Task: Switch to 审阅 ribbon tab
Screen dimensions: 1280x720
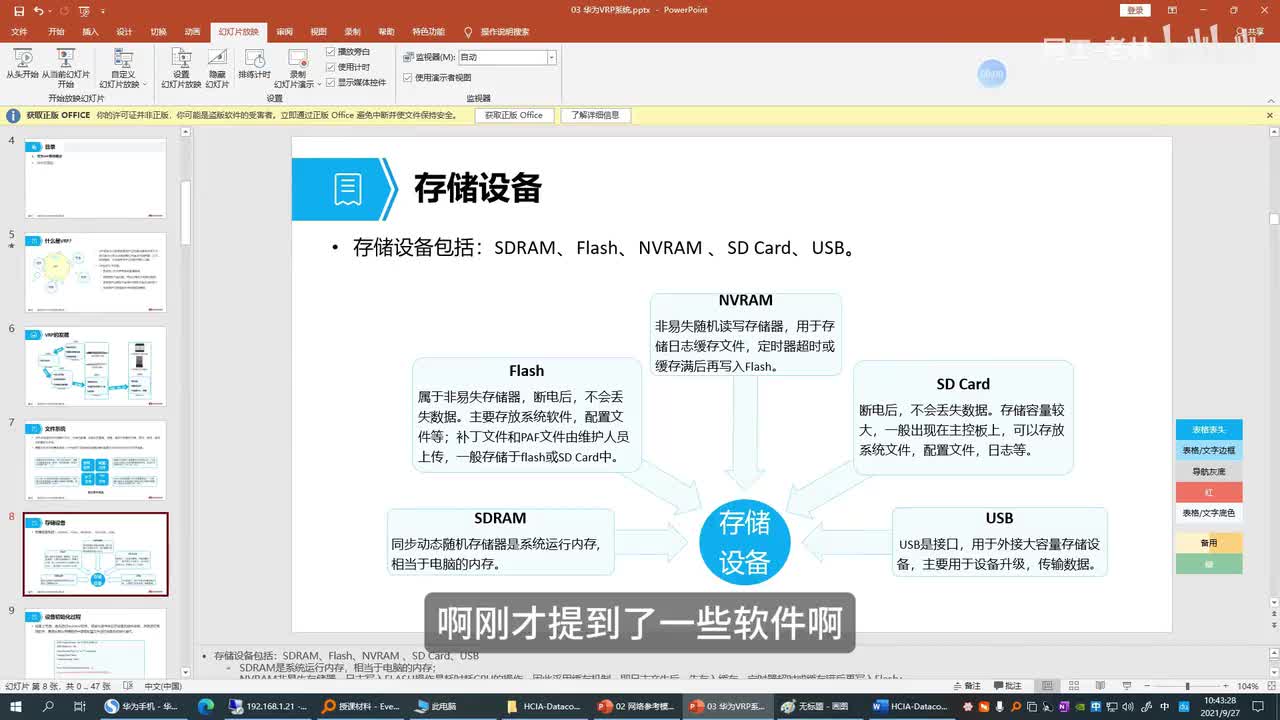Action: pos(285,32)
